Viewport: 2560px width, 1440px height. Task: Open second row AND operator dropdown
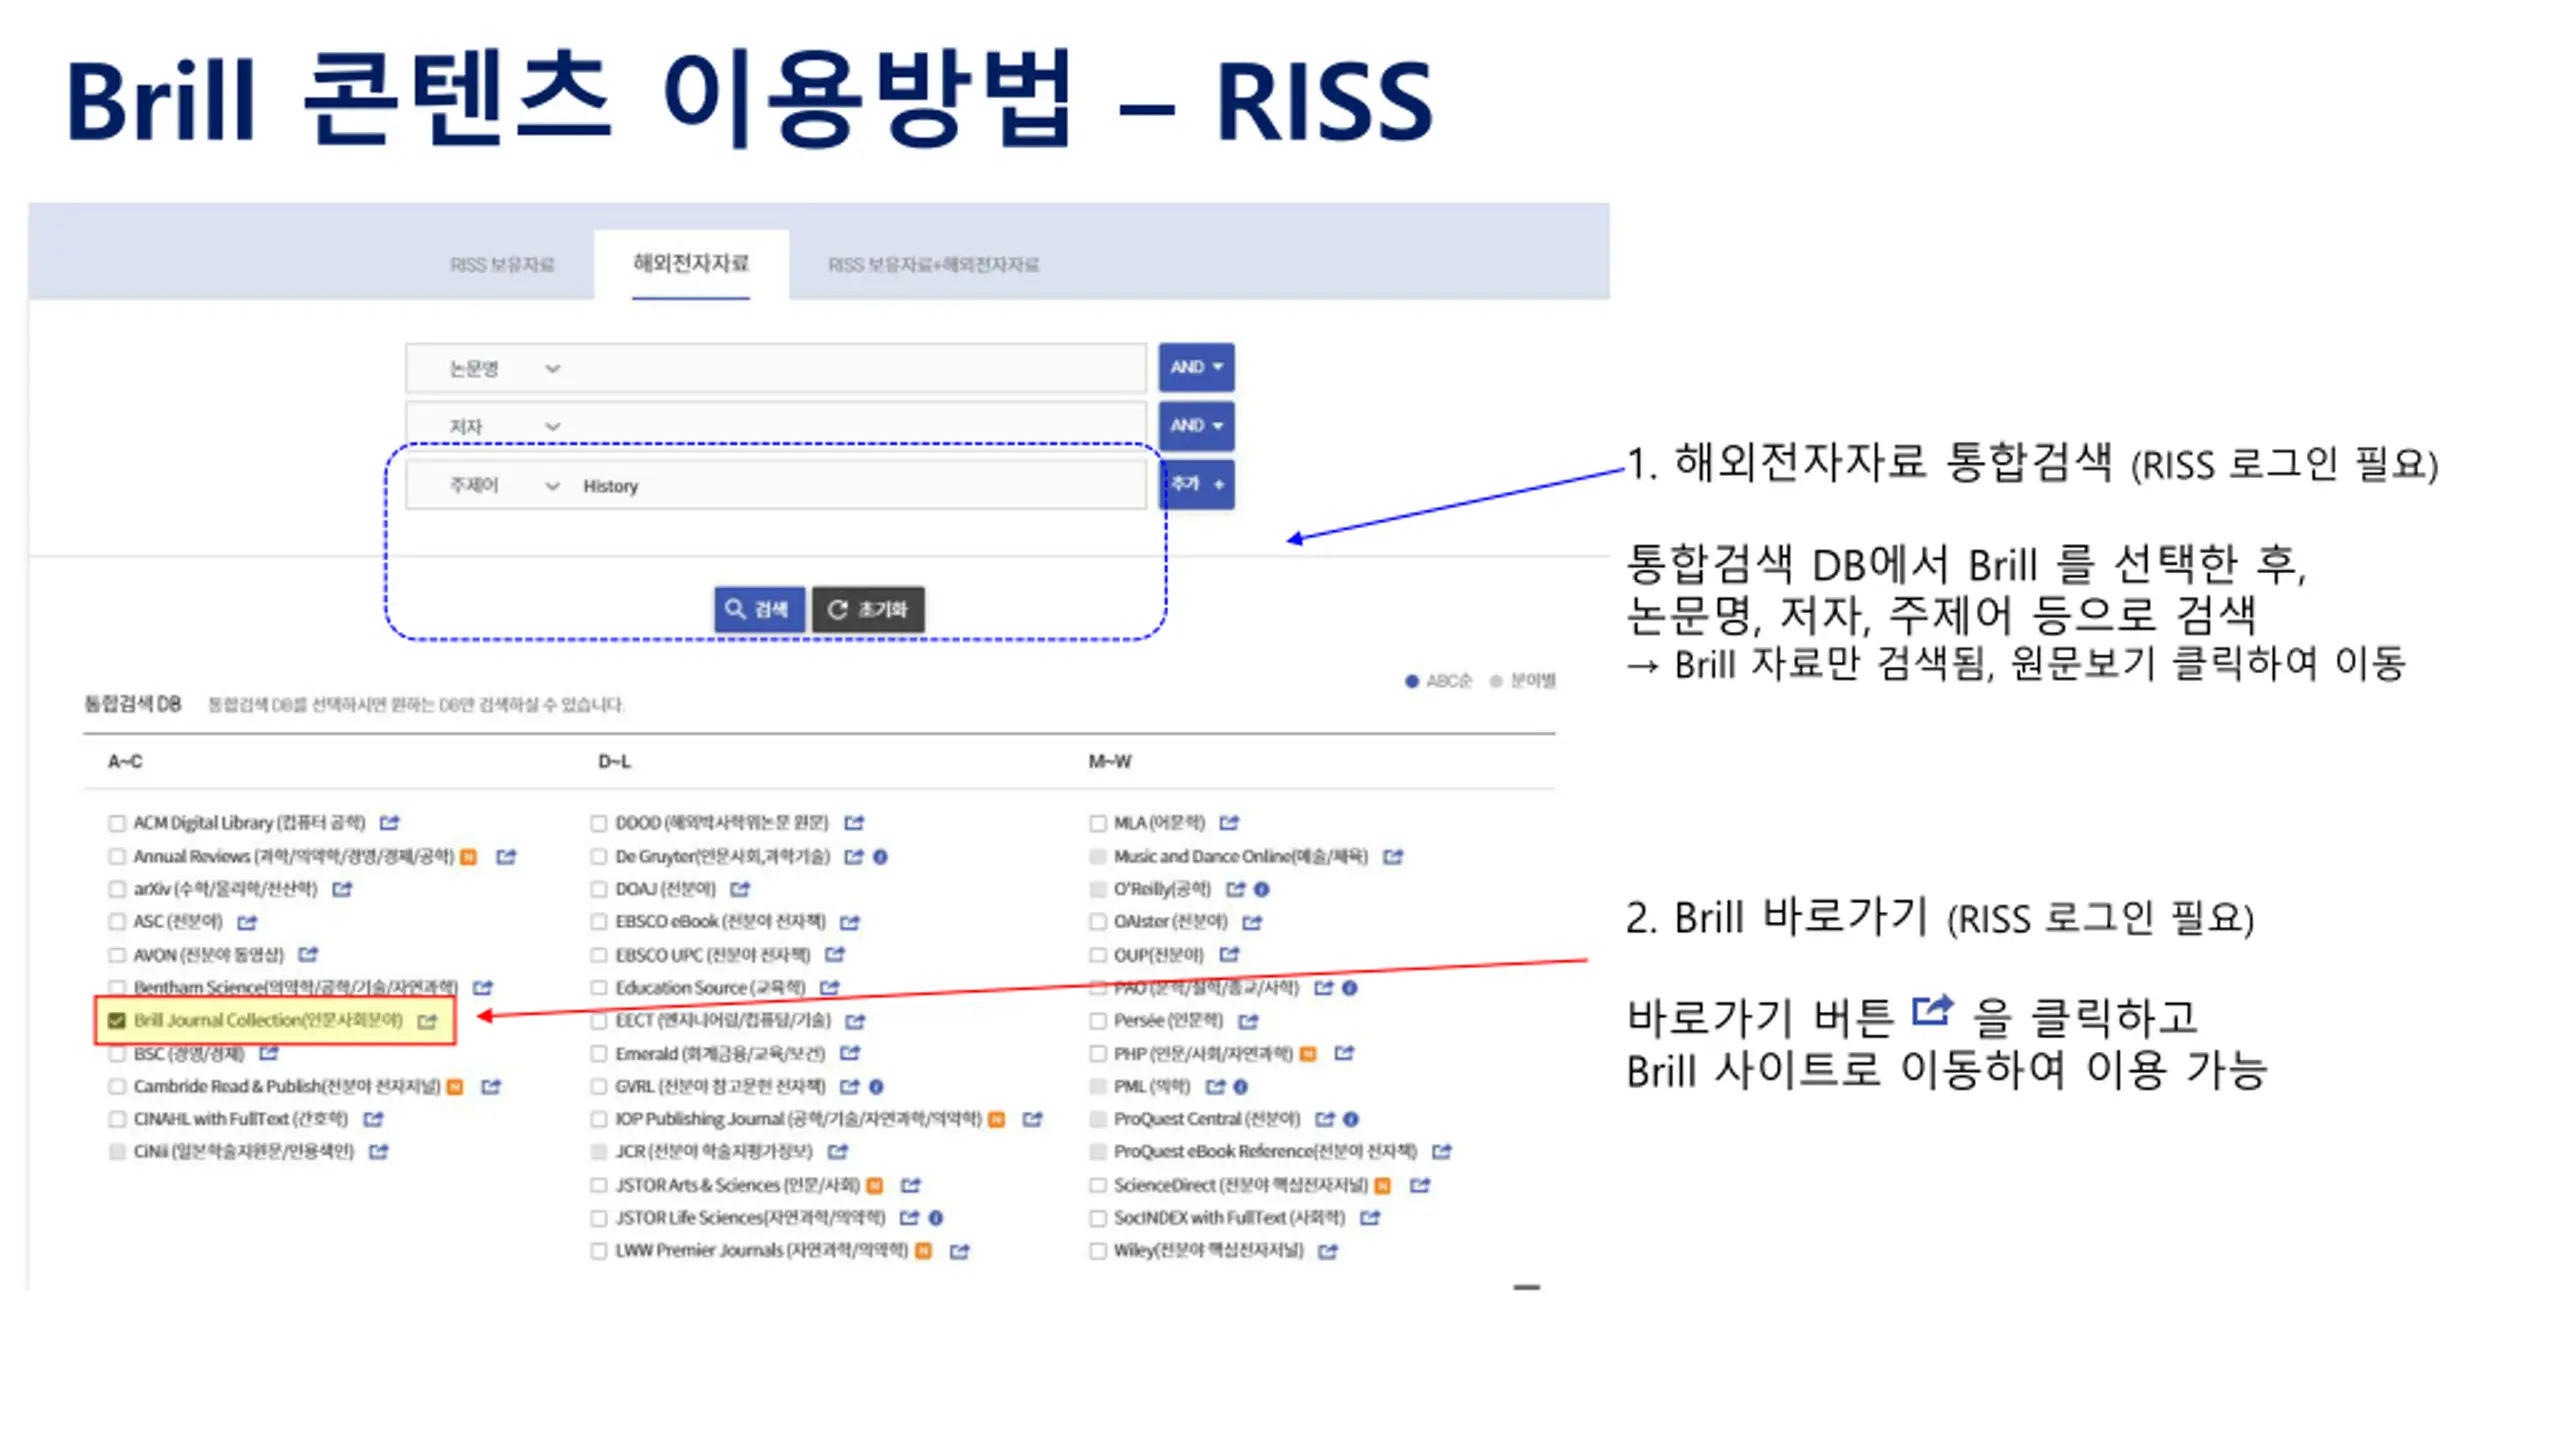click(x=1196, y=426)
